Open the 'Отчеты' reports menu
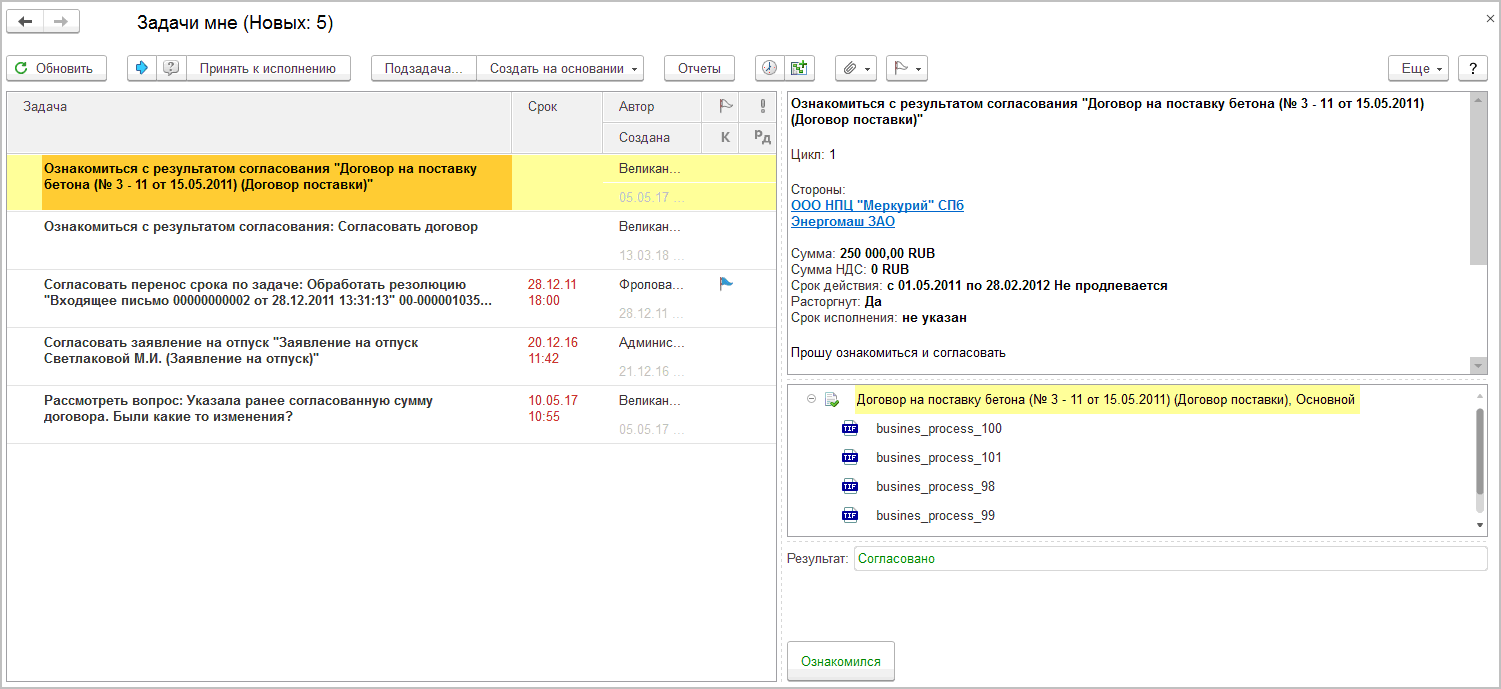Image resolution: width=1501 pixels, height=689 pixels. (699, 68)
